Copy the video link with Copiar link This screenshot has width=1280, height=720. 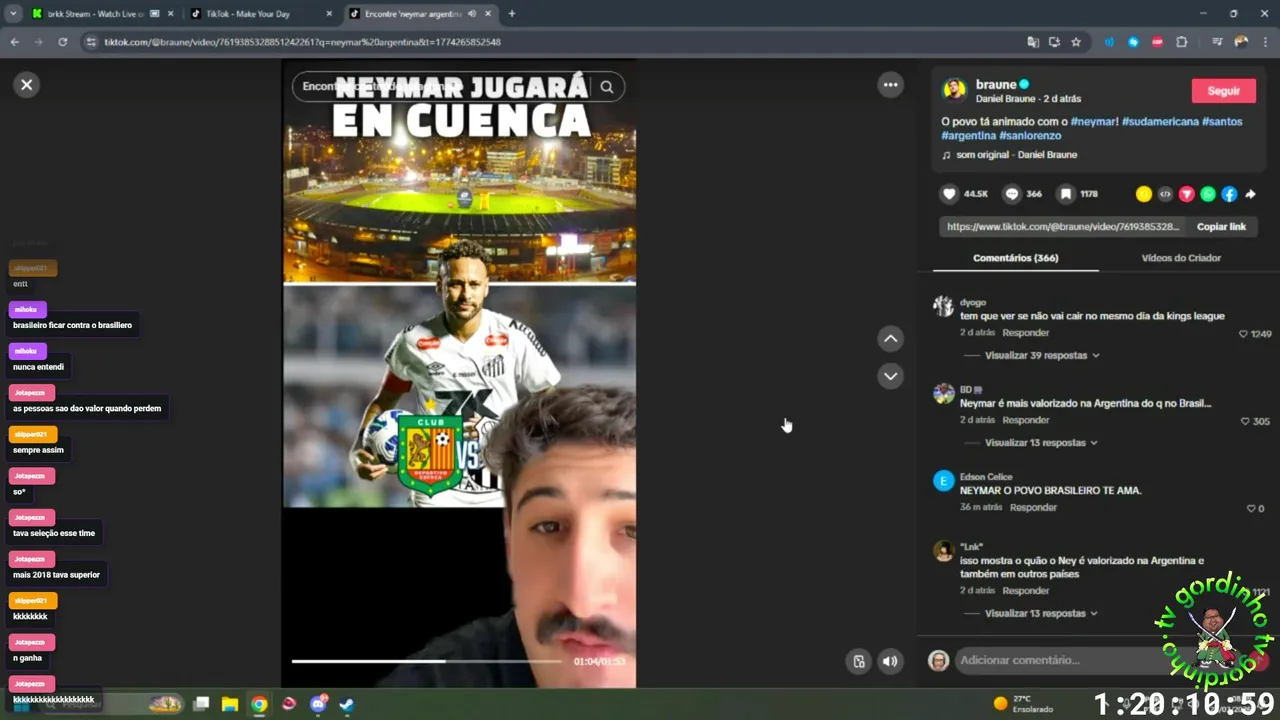click(x=1221, y=227)
